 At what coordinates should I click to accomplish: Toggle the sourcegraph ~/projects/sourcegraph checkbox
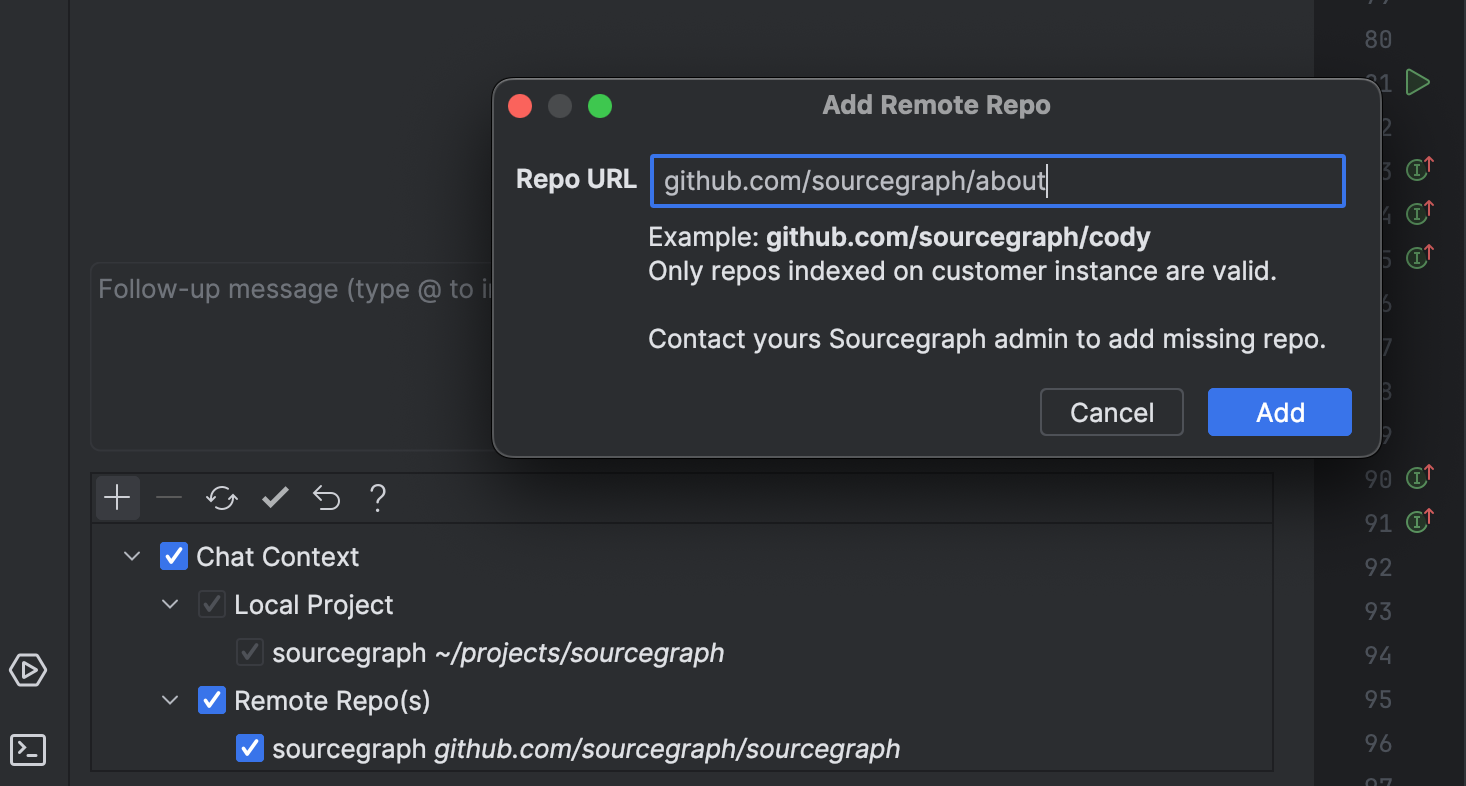pos(250,652)
